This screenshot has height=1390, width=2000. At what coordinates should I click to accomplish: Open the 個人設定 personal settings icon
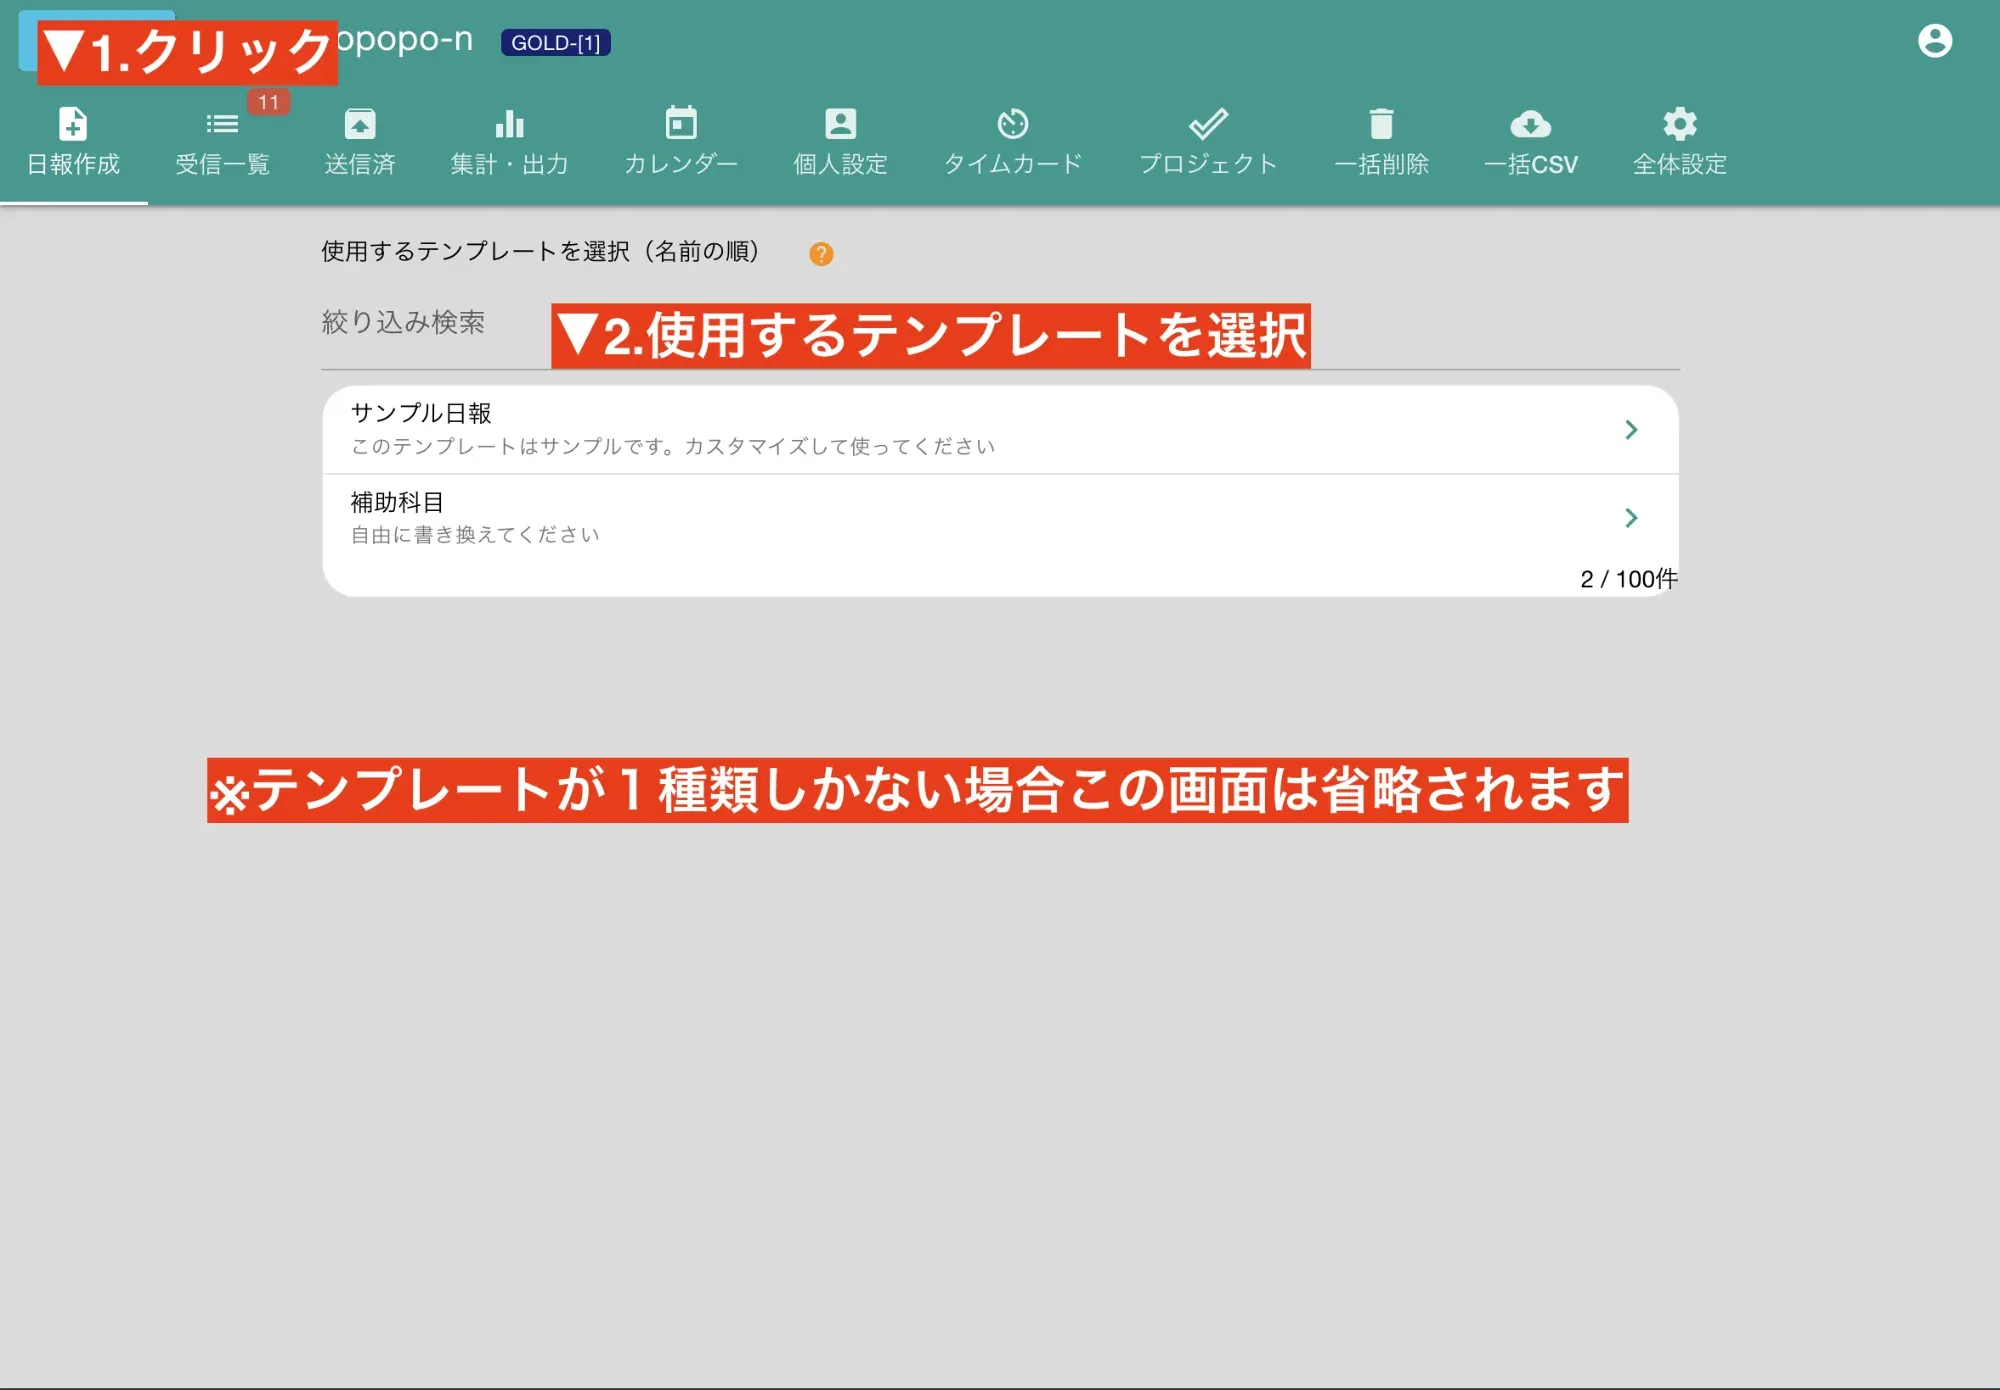[x=840, y=124]
